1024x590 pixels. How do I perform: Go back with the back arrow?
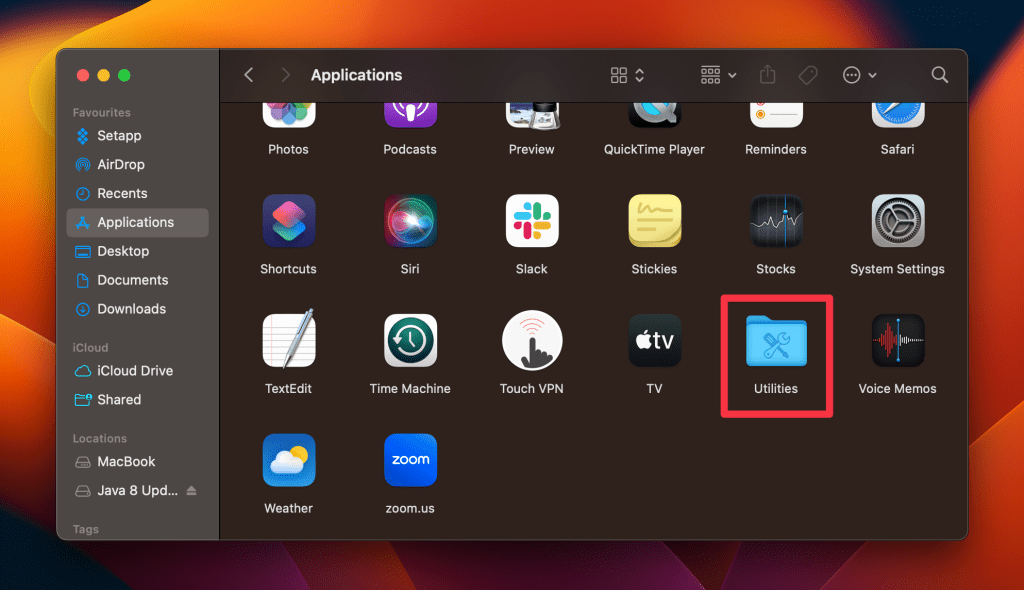pos(249,74)
